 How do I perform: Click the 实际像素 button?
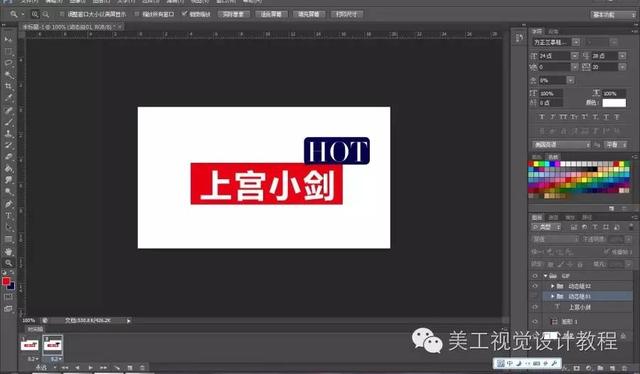(x=233, y=14)
